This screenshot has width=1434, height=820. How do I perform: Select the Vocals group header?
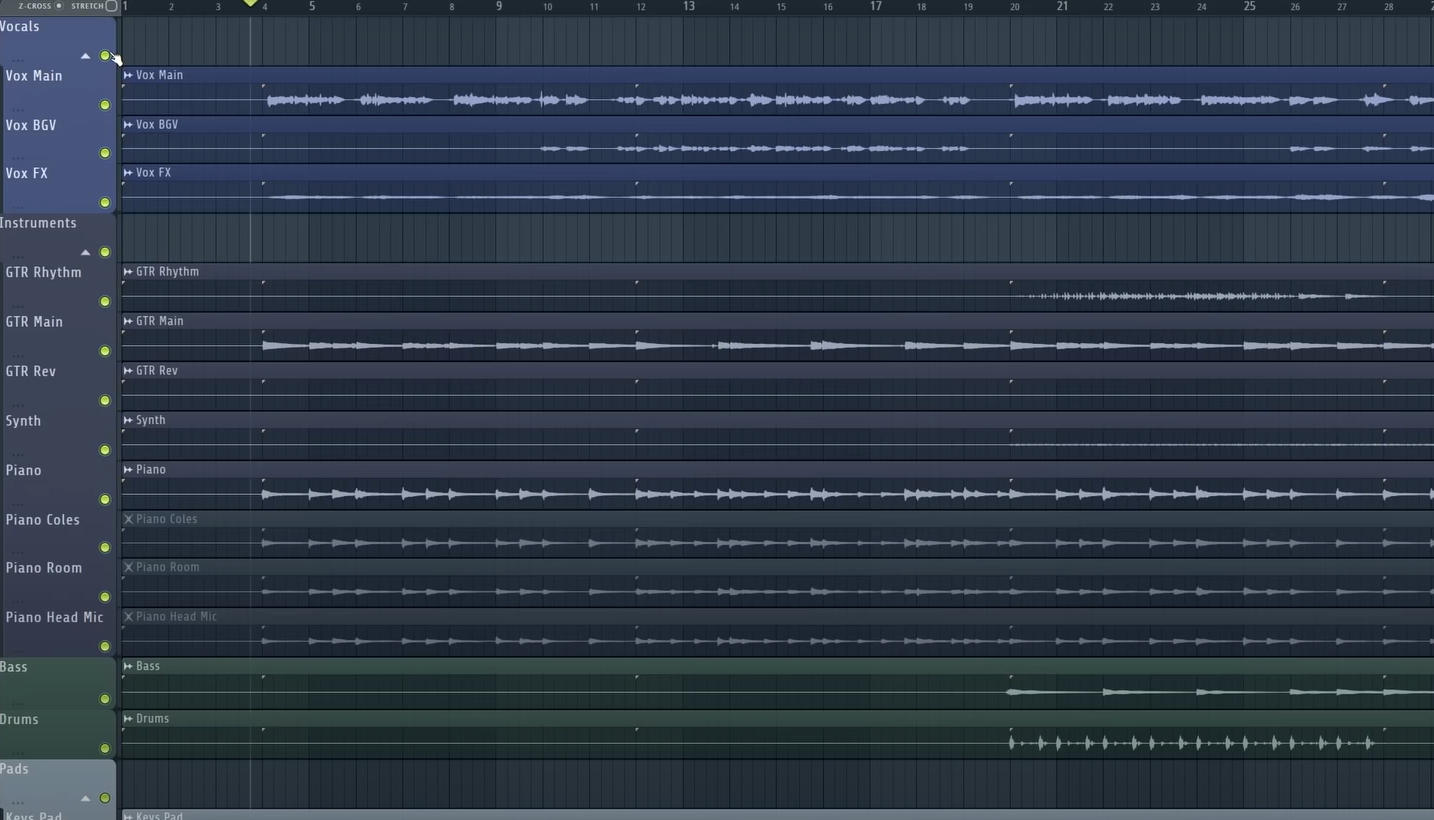coord(20,26)
